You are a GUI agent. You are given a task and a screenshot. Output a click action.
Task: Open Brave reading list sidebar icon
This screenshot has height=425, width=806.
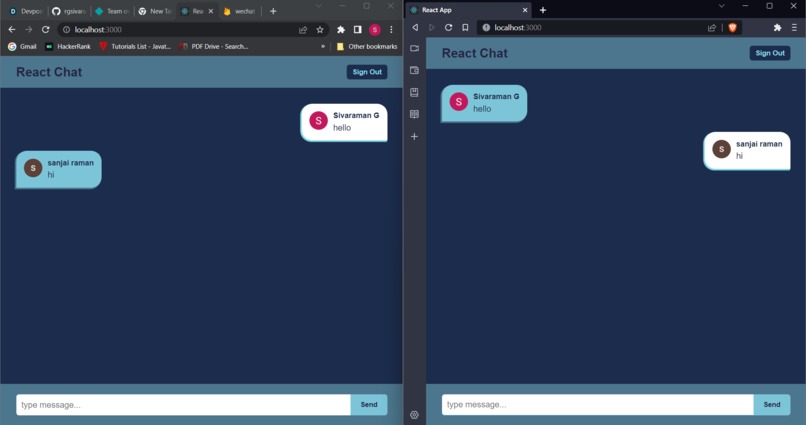click(x=414, y=114)
